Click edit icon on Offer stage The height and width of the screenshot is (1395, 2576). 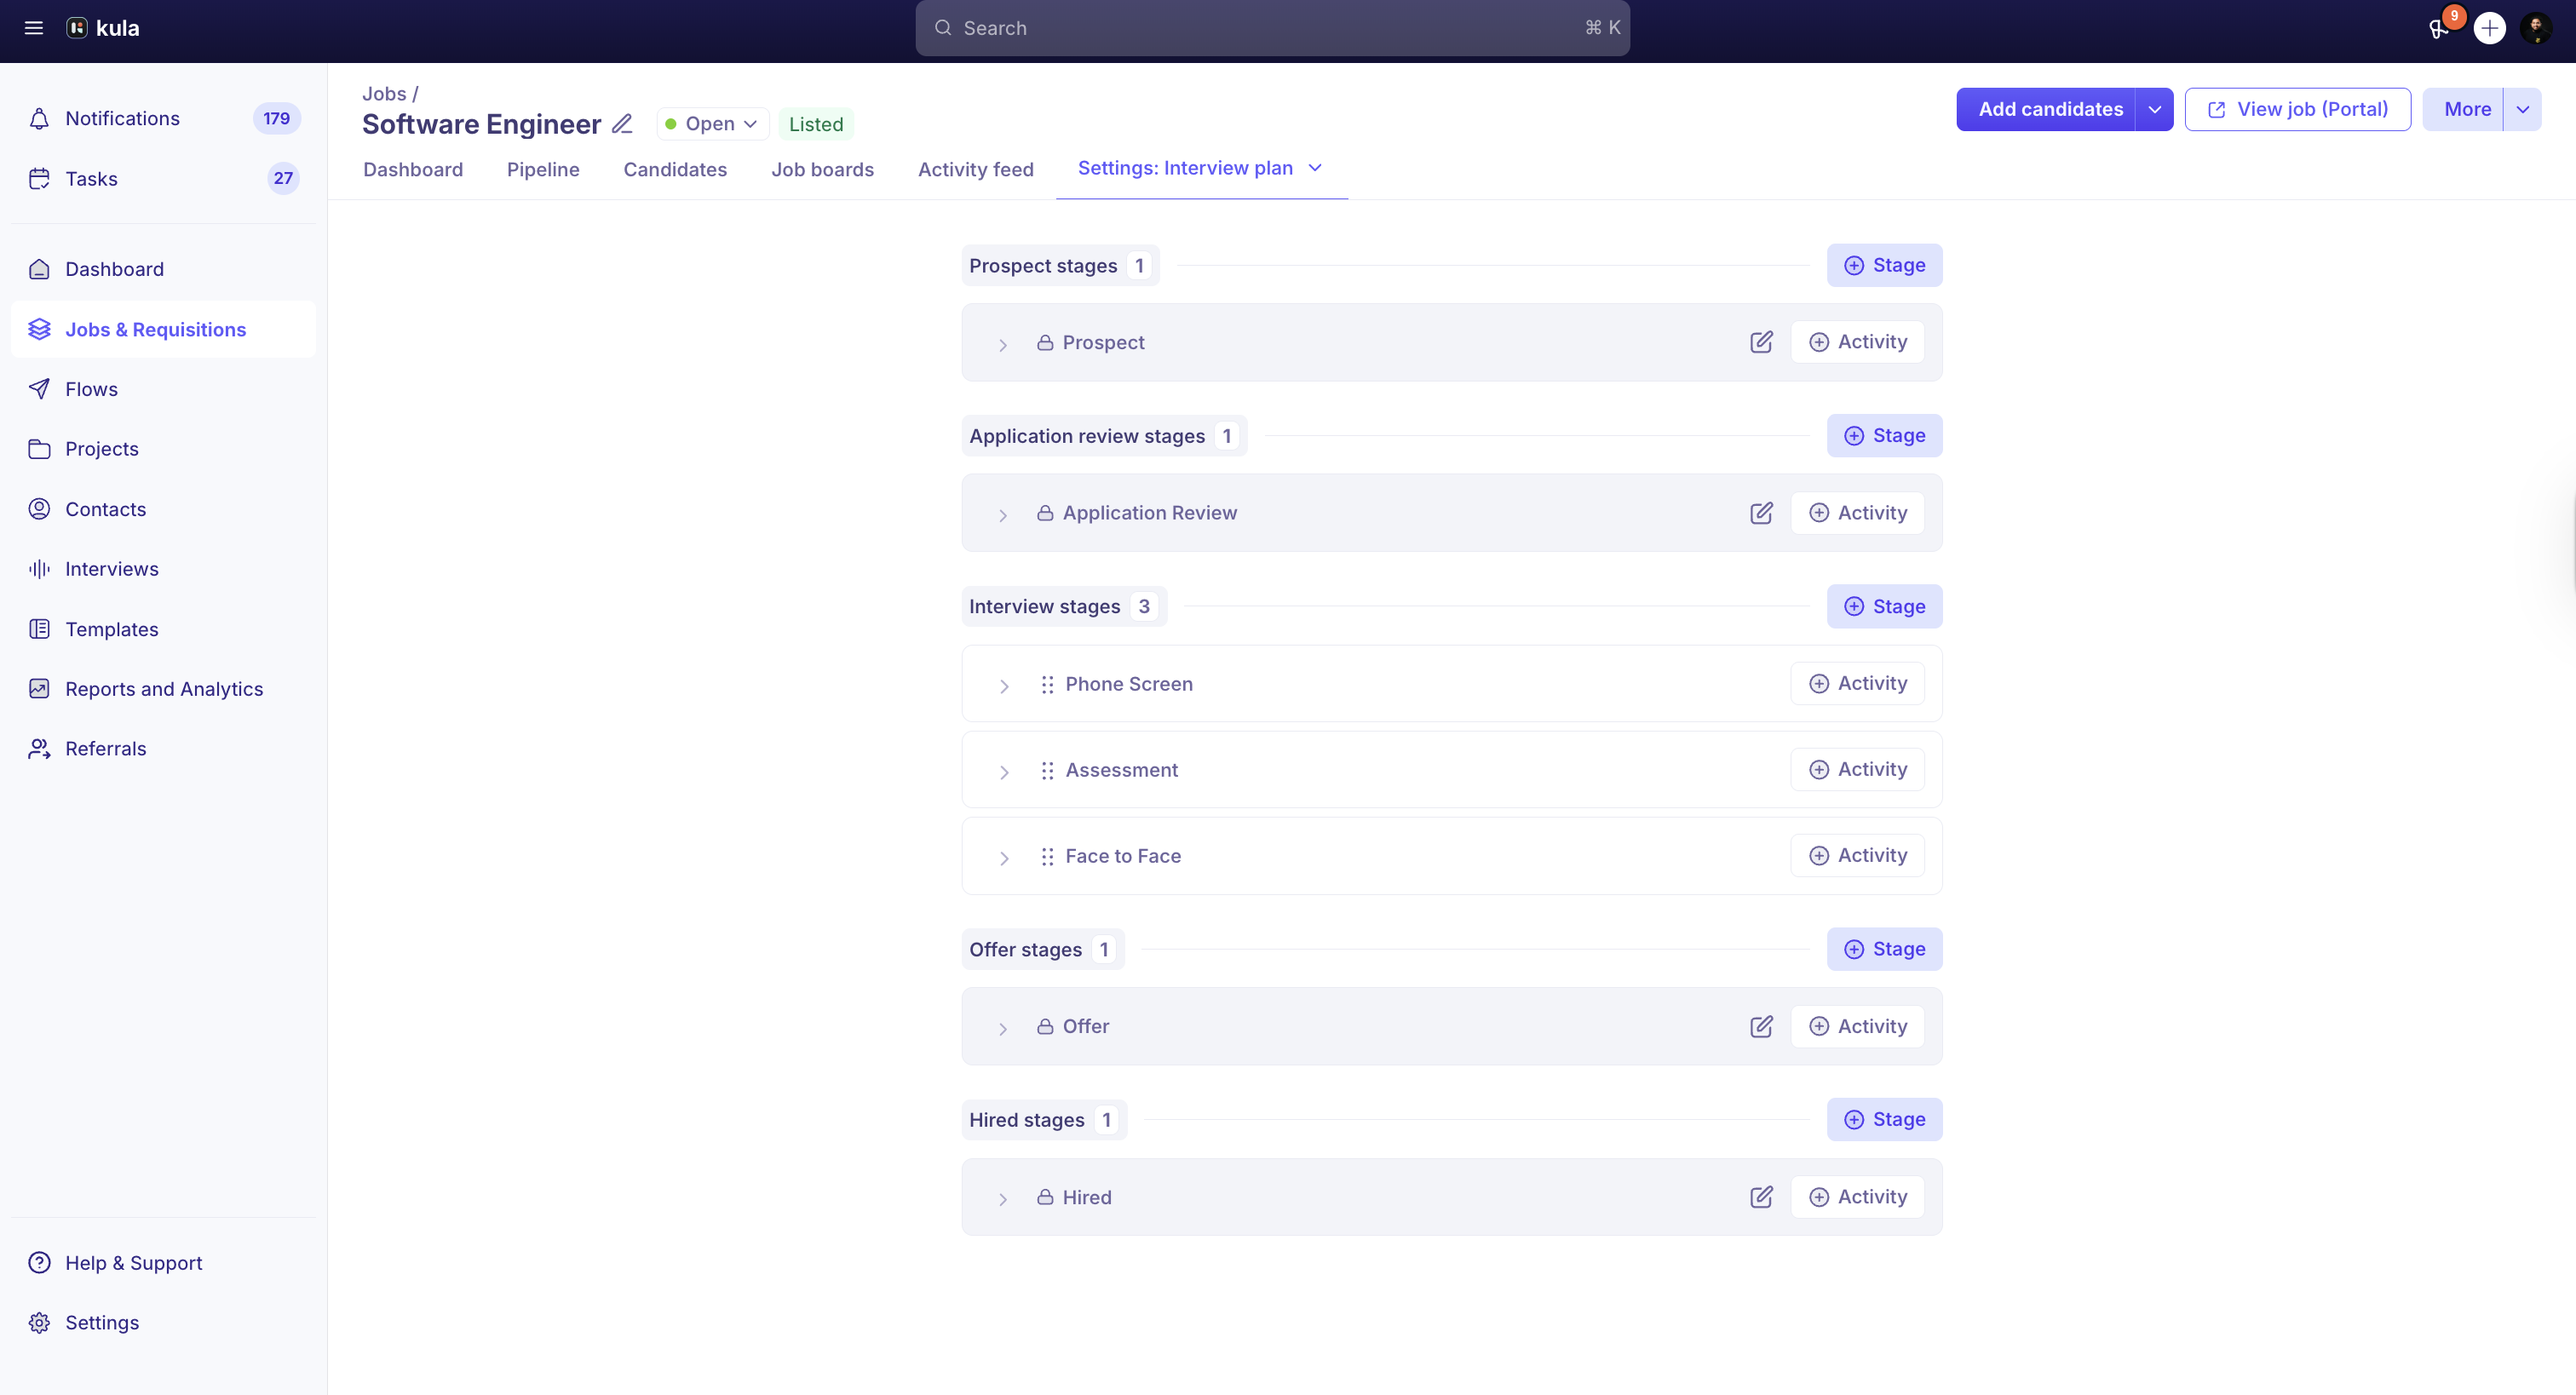click(1761, 1026)
